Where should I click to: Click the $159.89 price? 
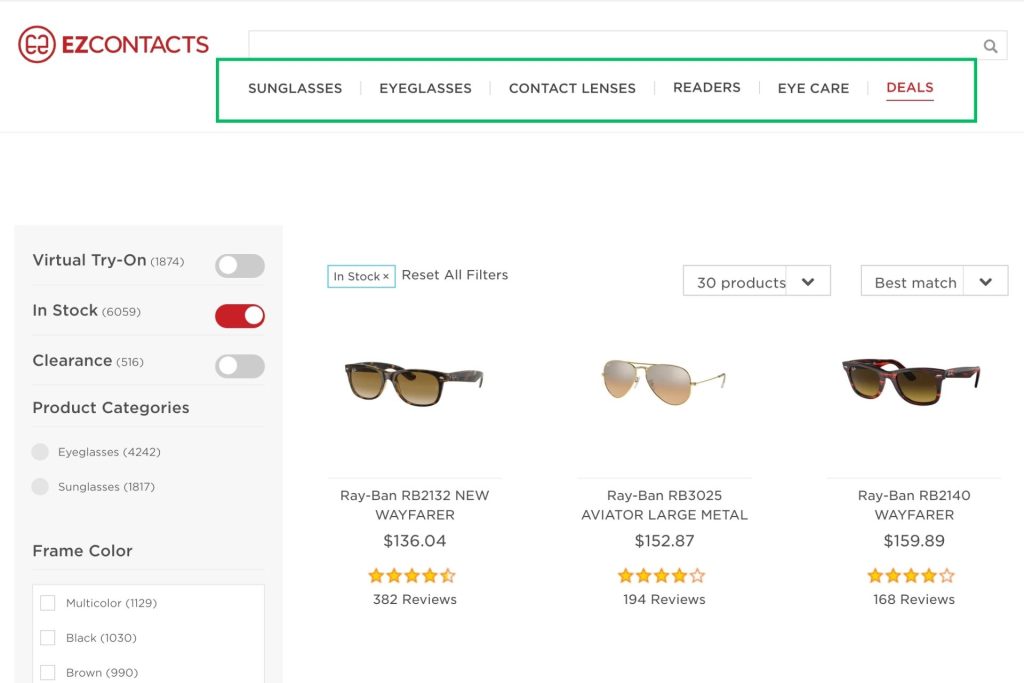click(914, 541)
